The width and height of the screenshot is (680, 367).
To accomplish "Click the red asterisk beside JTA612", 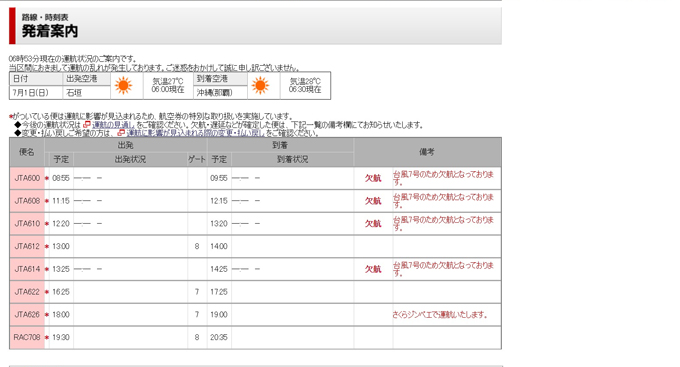I will (x=47, y=246).
